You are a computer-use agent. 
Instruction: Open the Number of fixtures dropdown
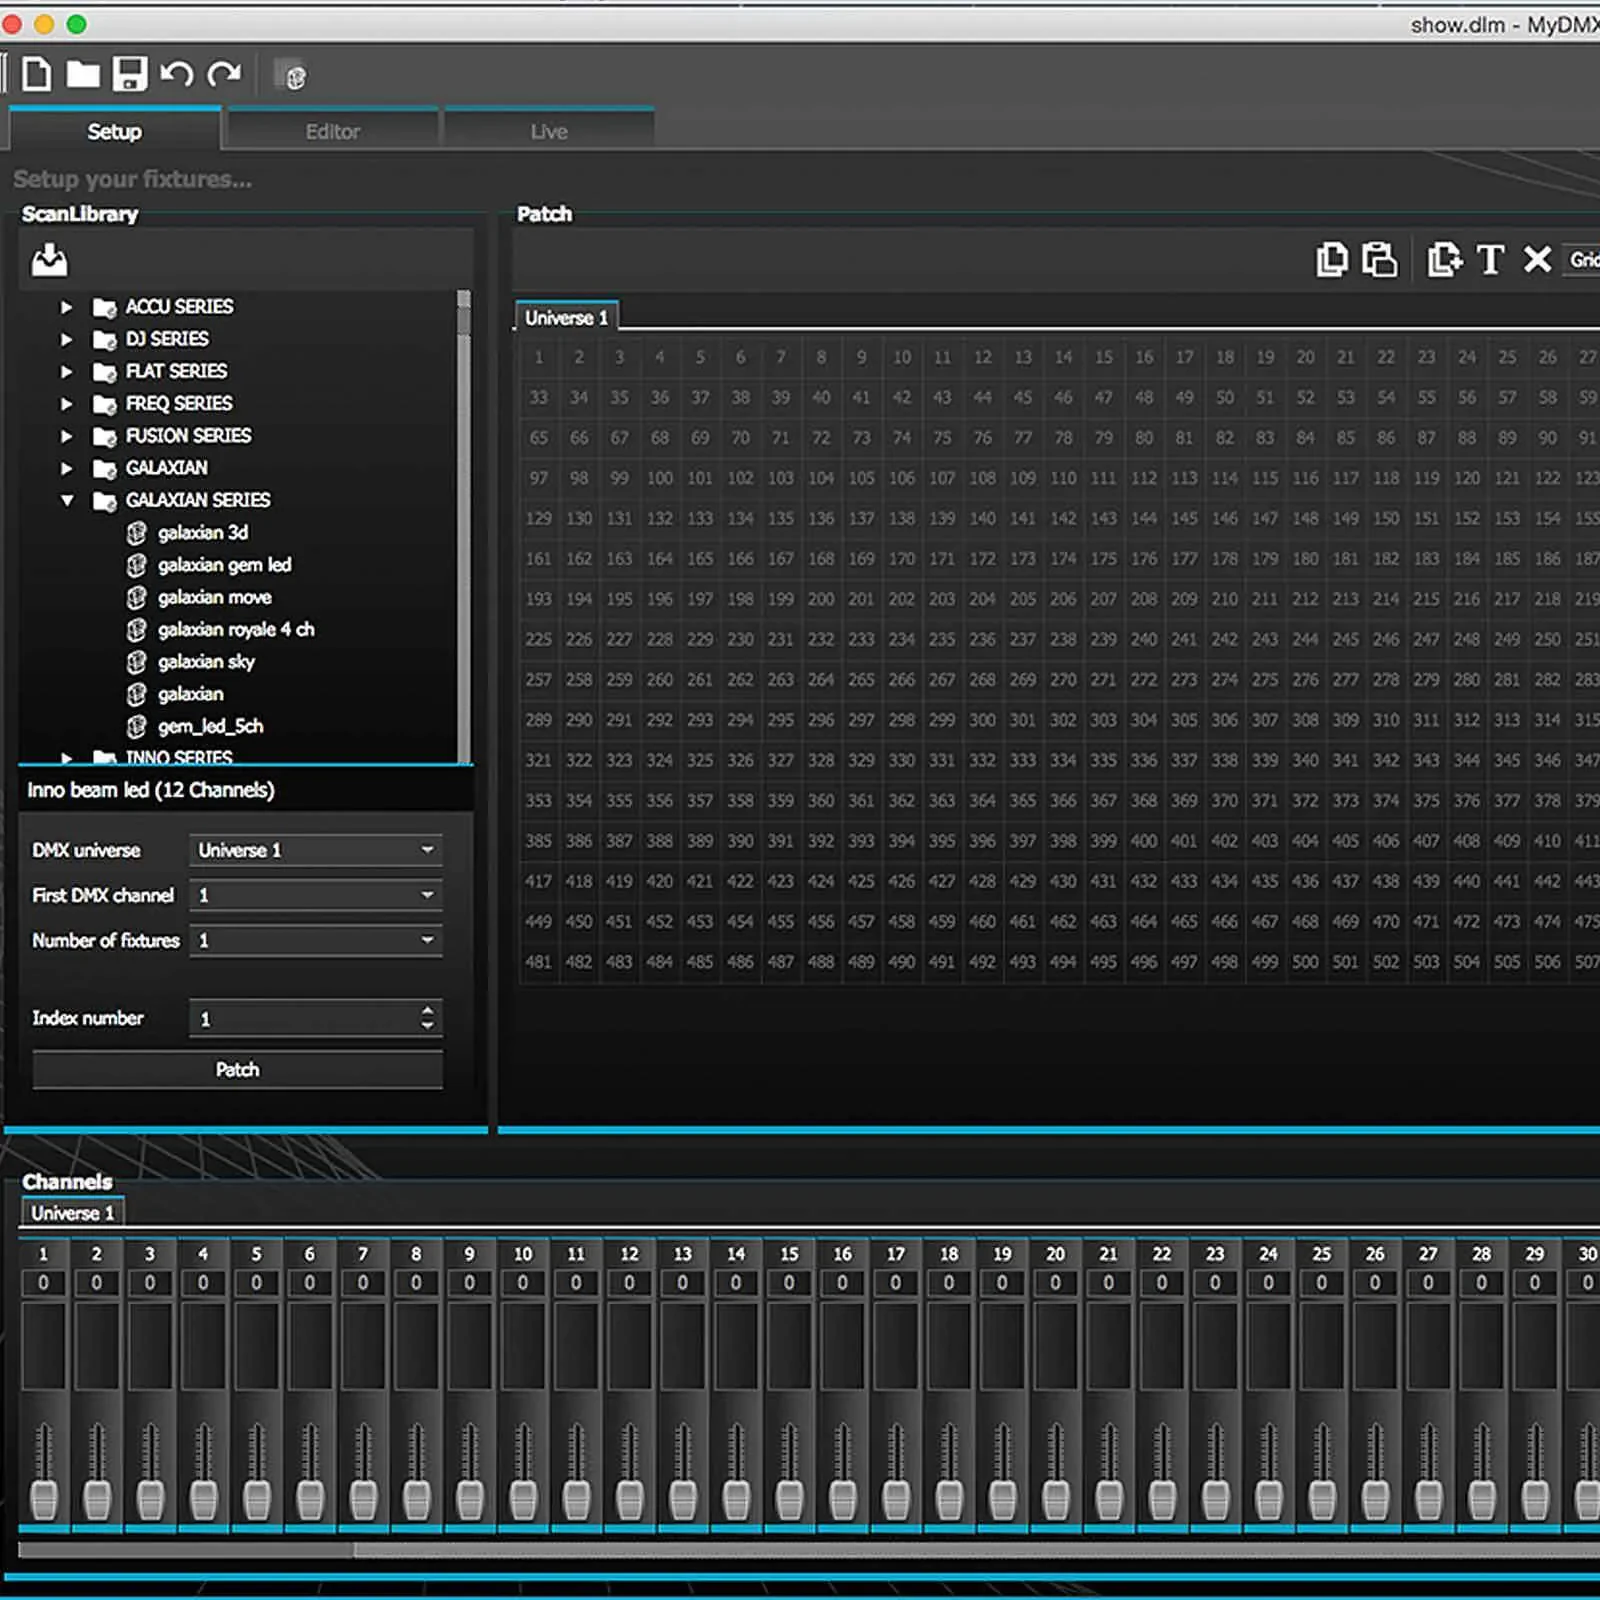[x=315, y=940]
